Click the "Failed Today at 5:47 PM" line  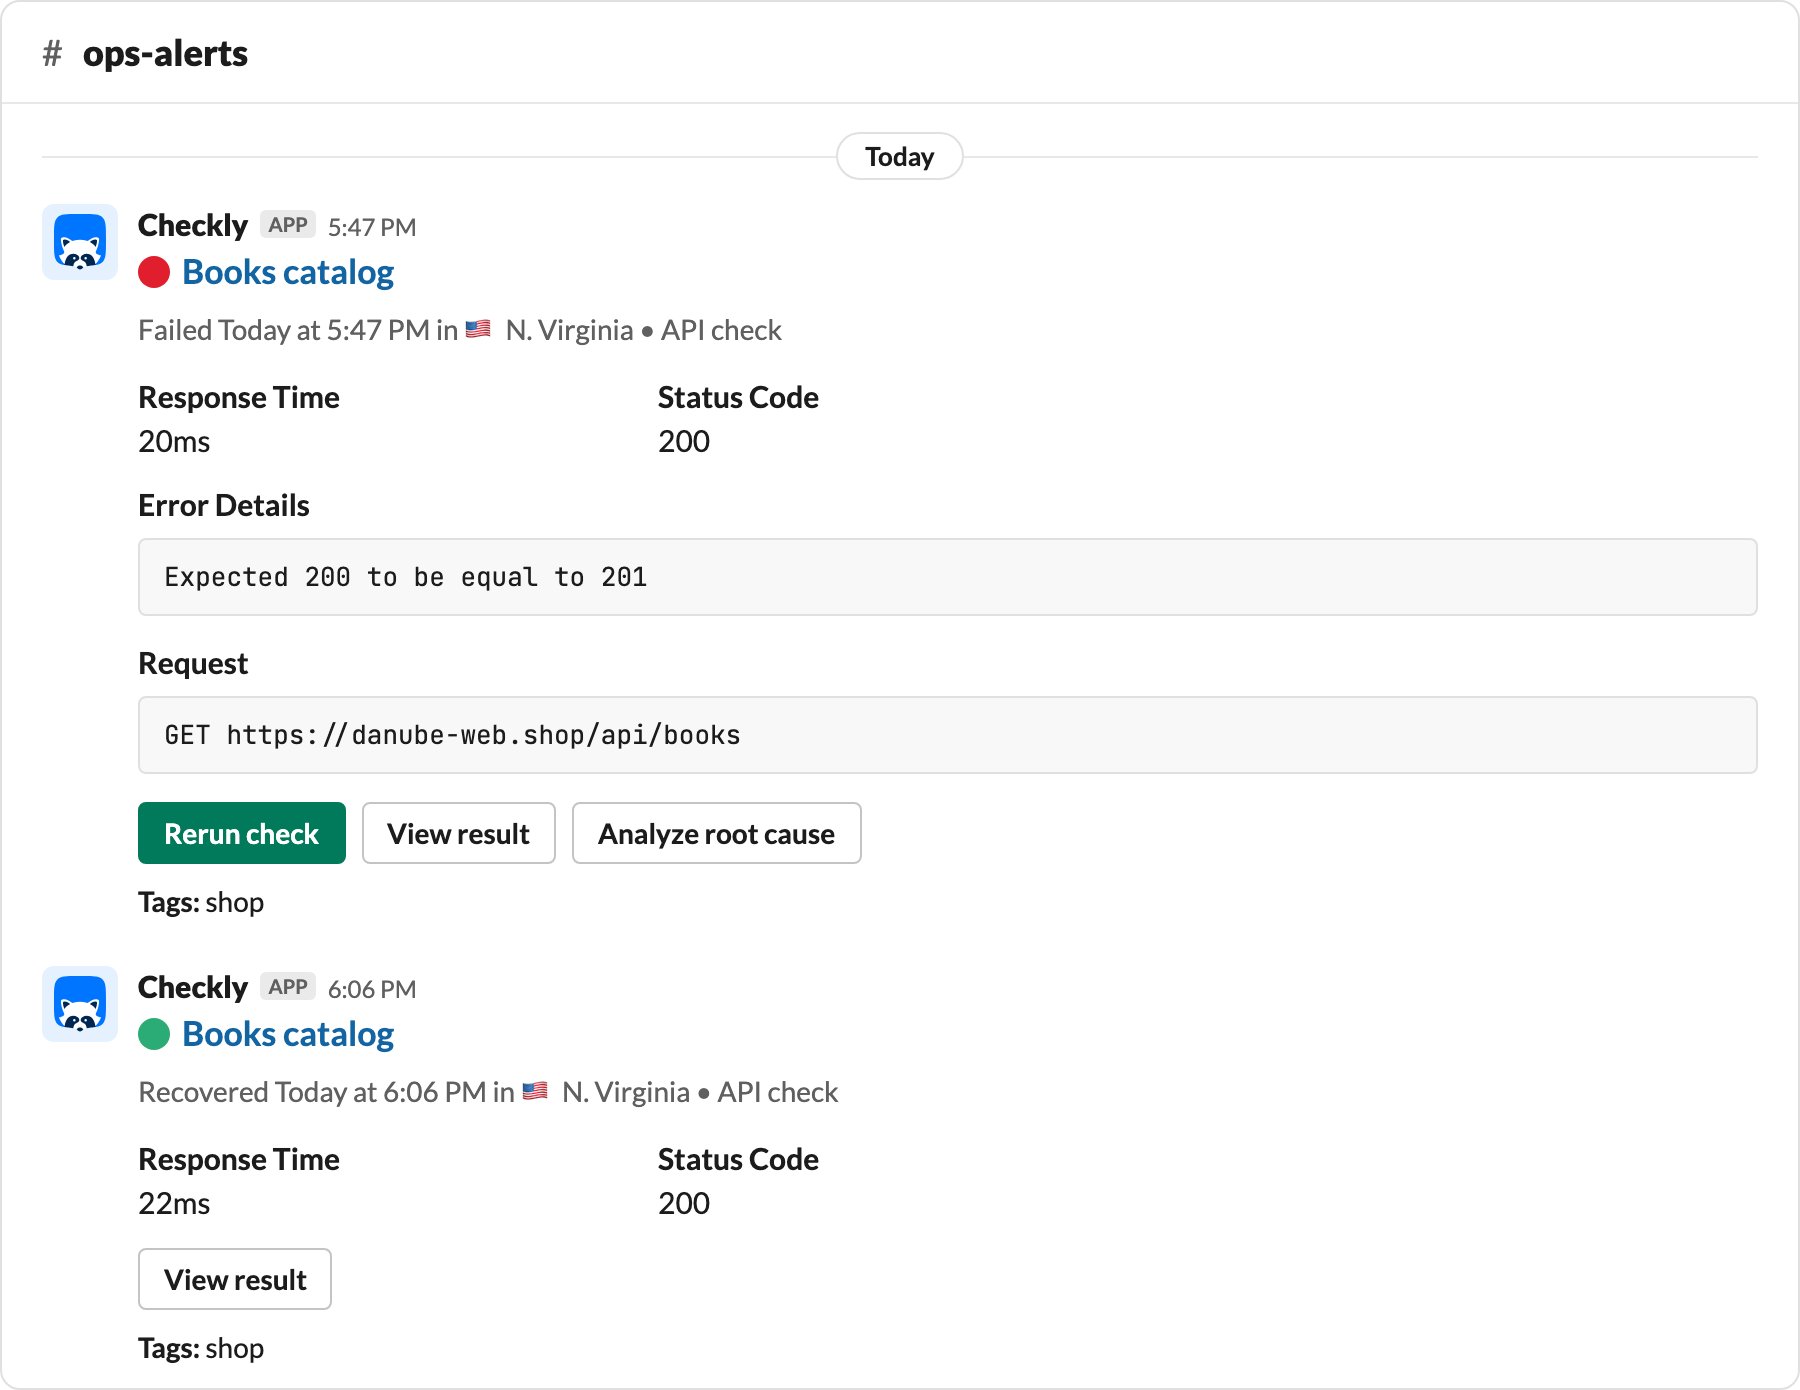[x=460, y=330]
